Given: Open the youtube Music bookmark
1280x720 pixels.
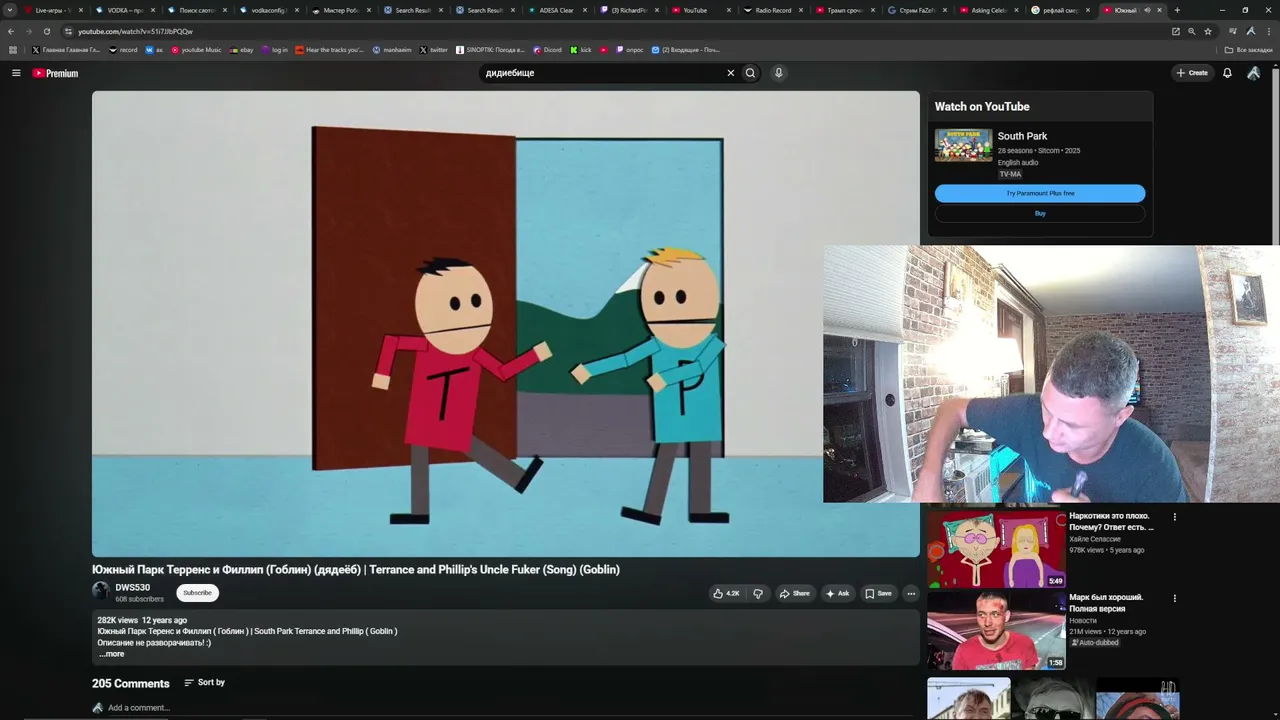Looking at the screenshot, I should coord(196,50).
